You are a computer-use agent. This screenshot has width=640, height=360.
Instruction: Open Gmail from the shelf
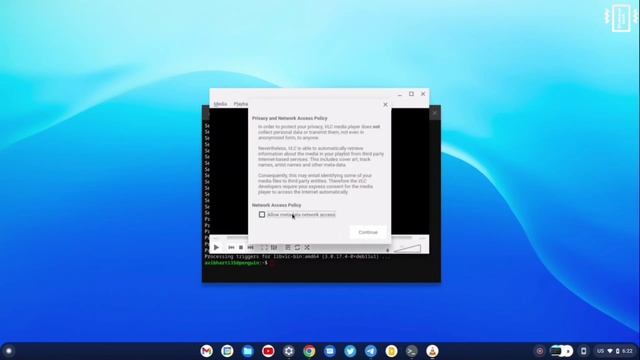click(x=207, y=351)
